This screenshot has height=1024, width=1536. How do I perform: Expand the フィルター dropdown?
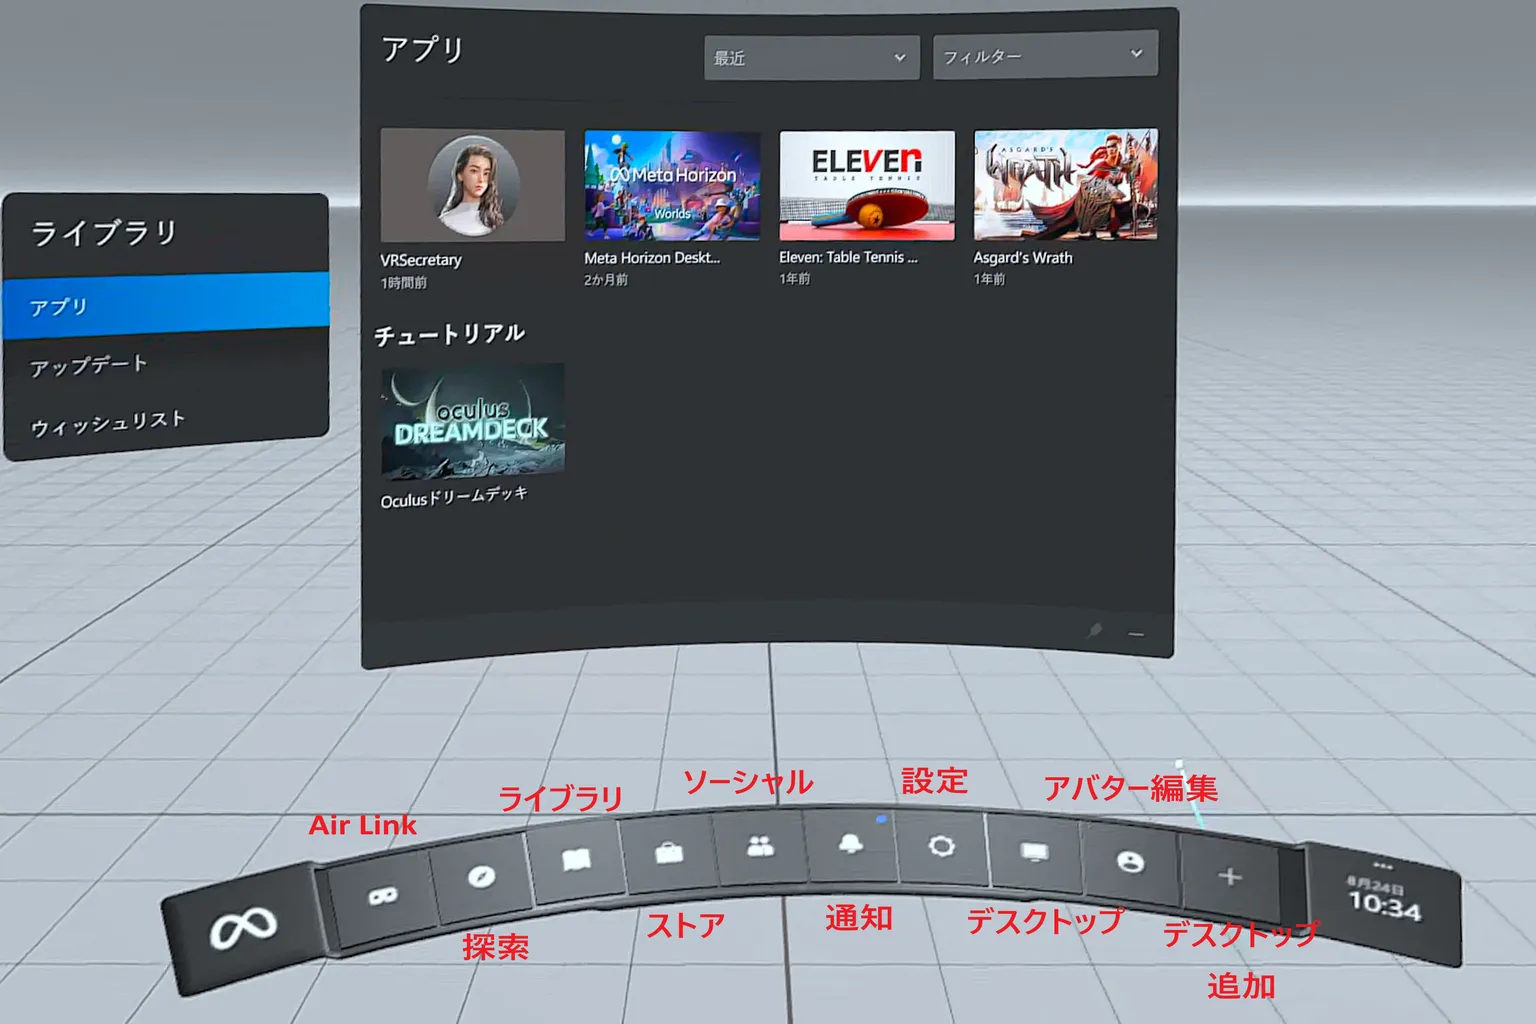(x=1045, y=55)
